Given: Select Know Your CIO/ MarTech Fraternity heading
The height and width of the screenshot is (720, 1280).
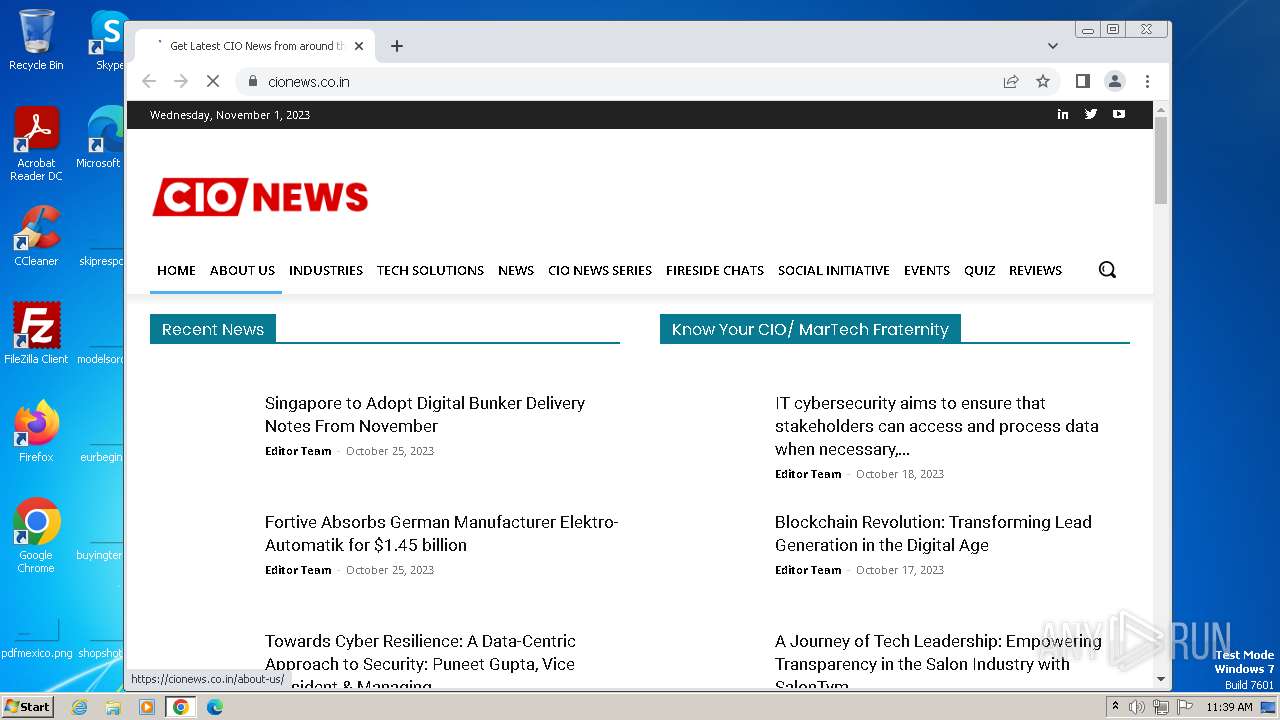Looking at the screenshot, I should [x=810, y=329].
